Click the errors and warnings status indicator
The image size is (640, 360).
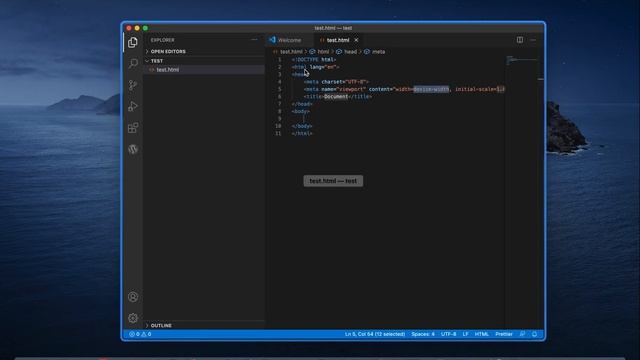click(x=140, y=334)
